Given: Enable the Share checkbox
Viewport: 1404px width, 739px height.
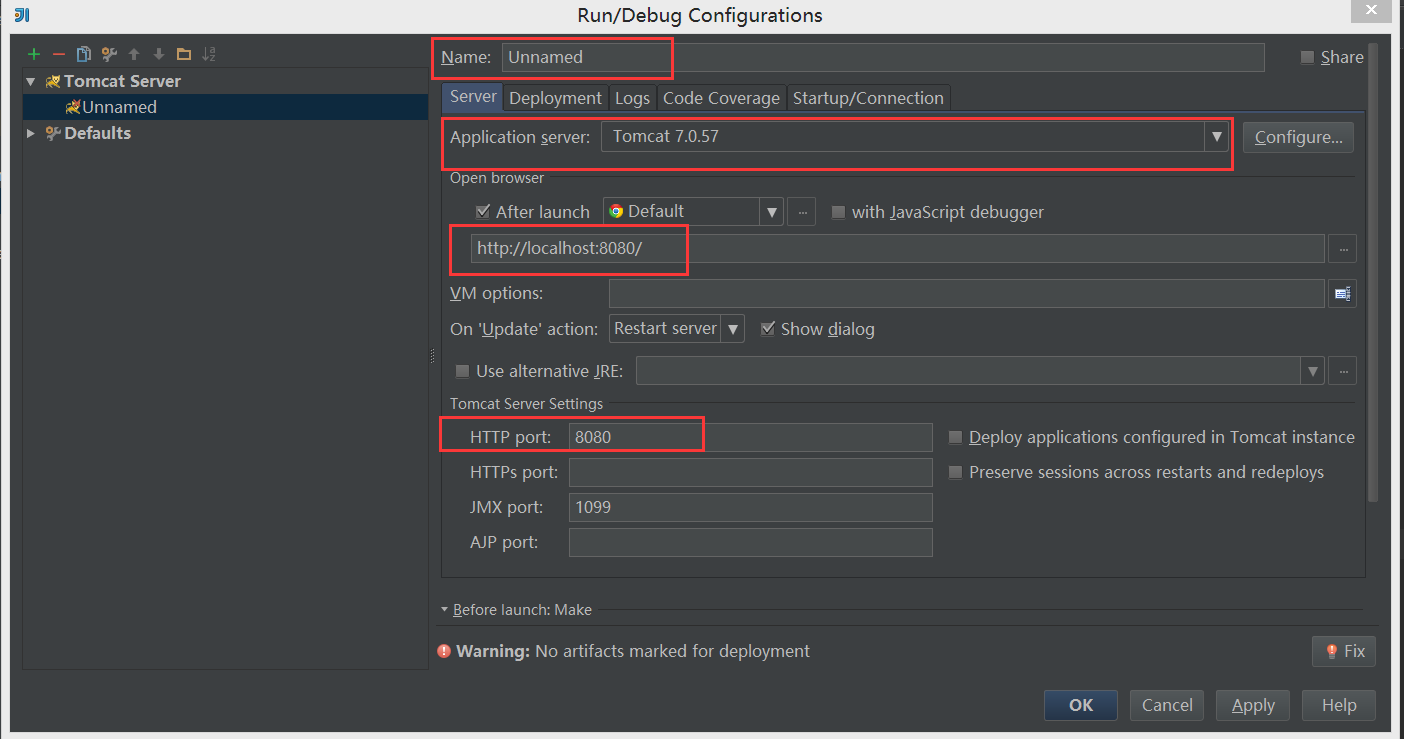Looking at the screenshot, I should 1307,58.
